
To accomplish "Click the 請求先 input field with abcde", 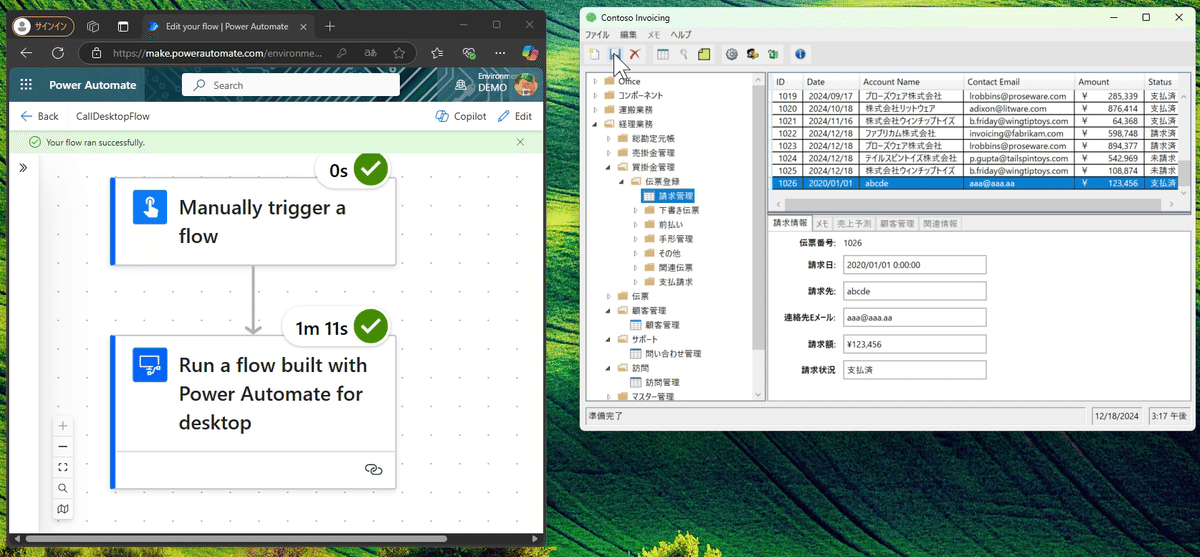I will click(913, 291).
